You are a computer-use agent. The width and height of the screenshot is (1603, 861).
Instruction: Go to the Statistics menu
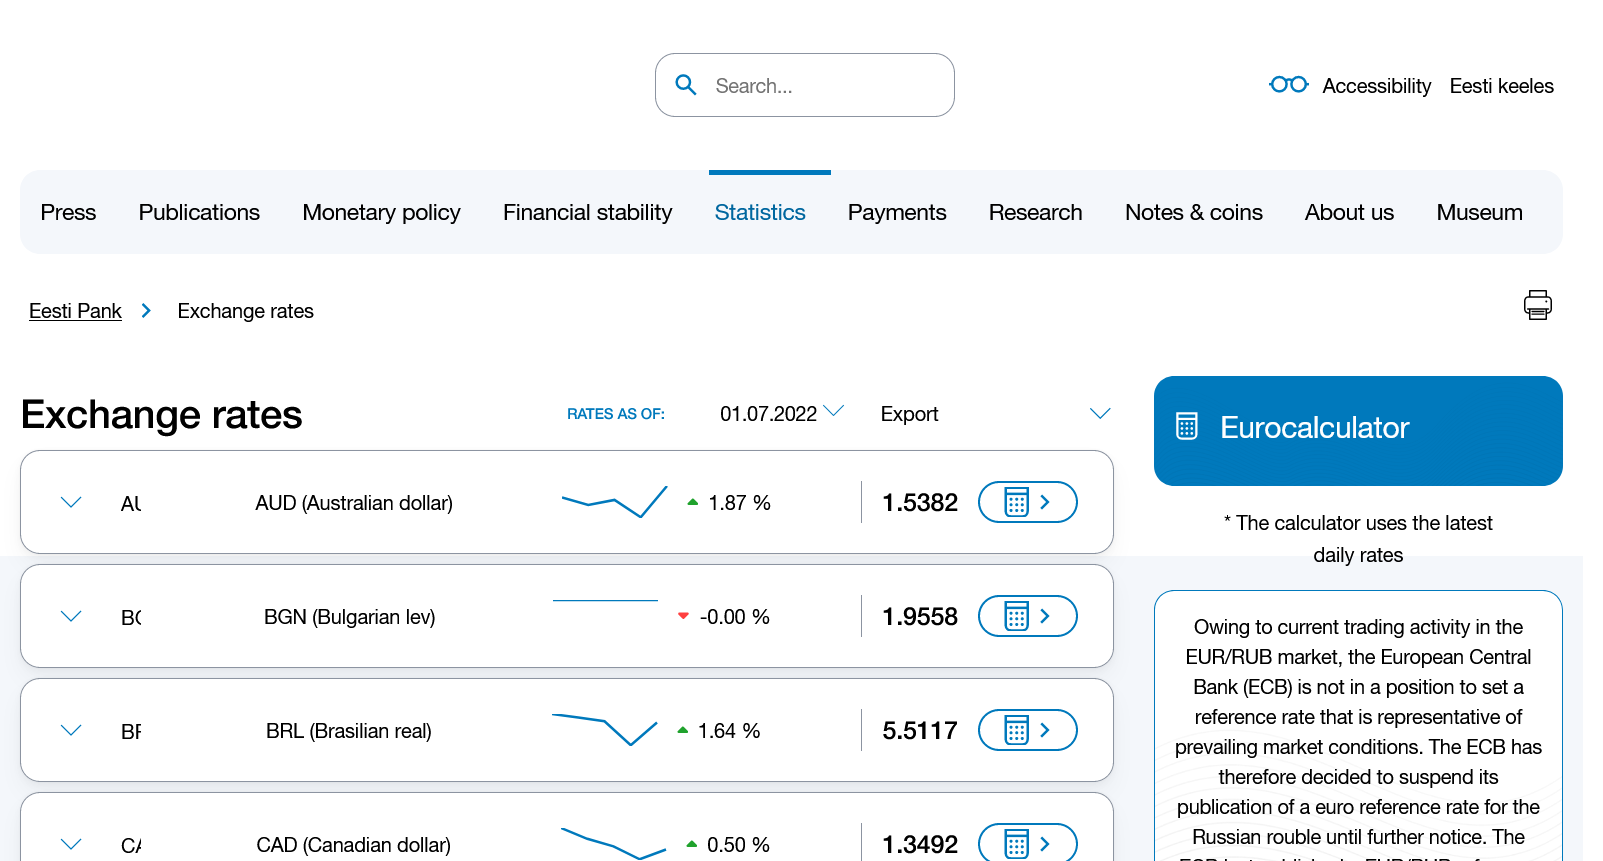[759, 212]
